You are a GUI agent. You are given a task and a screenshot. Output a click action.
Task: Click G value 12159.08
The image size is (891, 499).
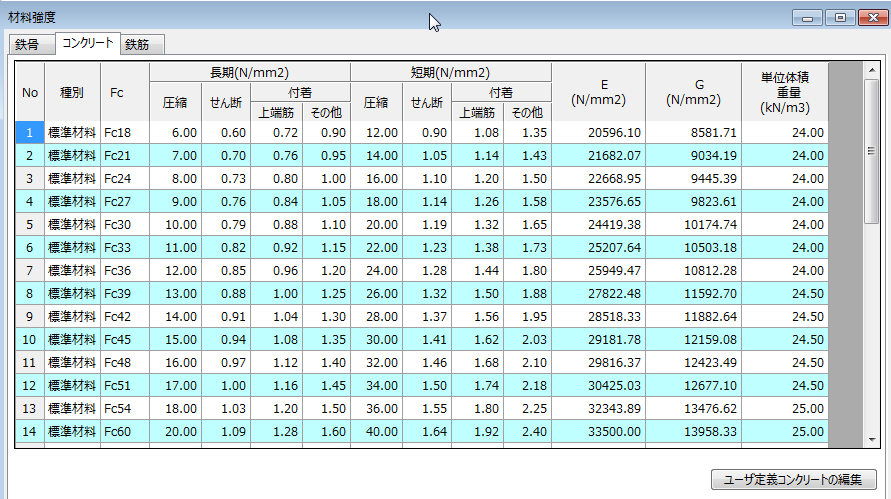tap(693, 339)
